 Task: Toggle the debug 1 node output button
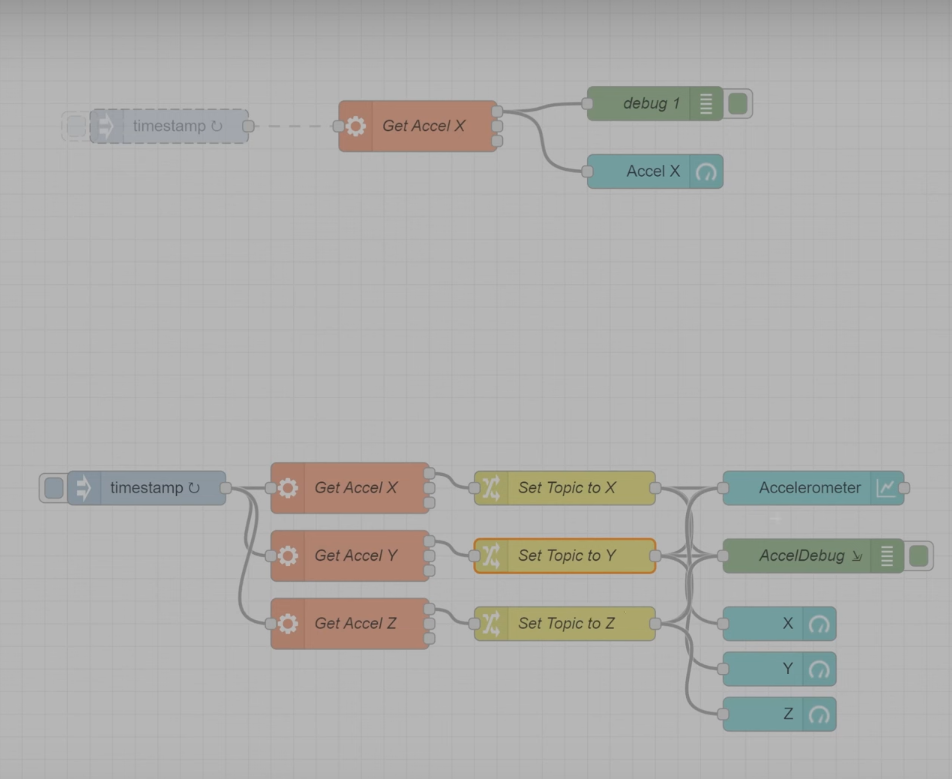point(738,104)
